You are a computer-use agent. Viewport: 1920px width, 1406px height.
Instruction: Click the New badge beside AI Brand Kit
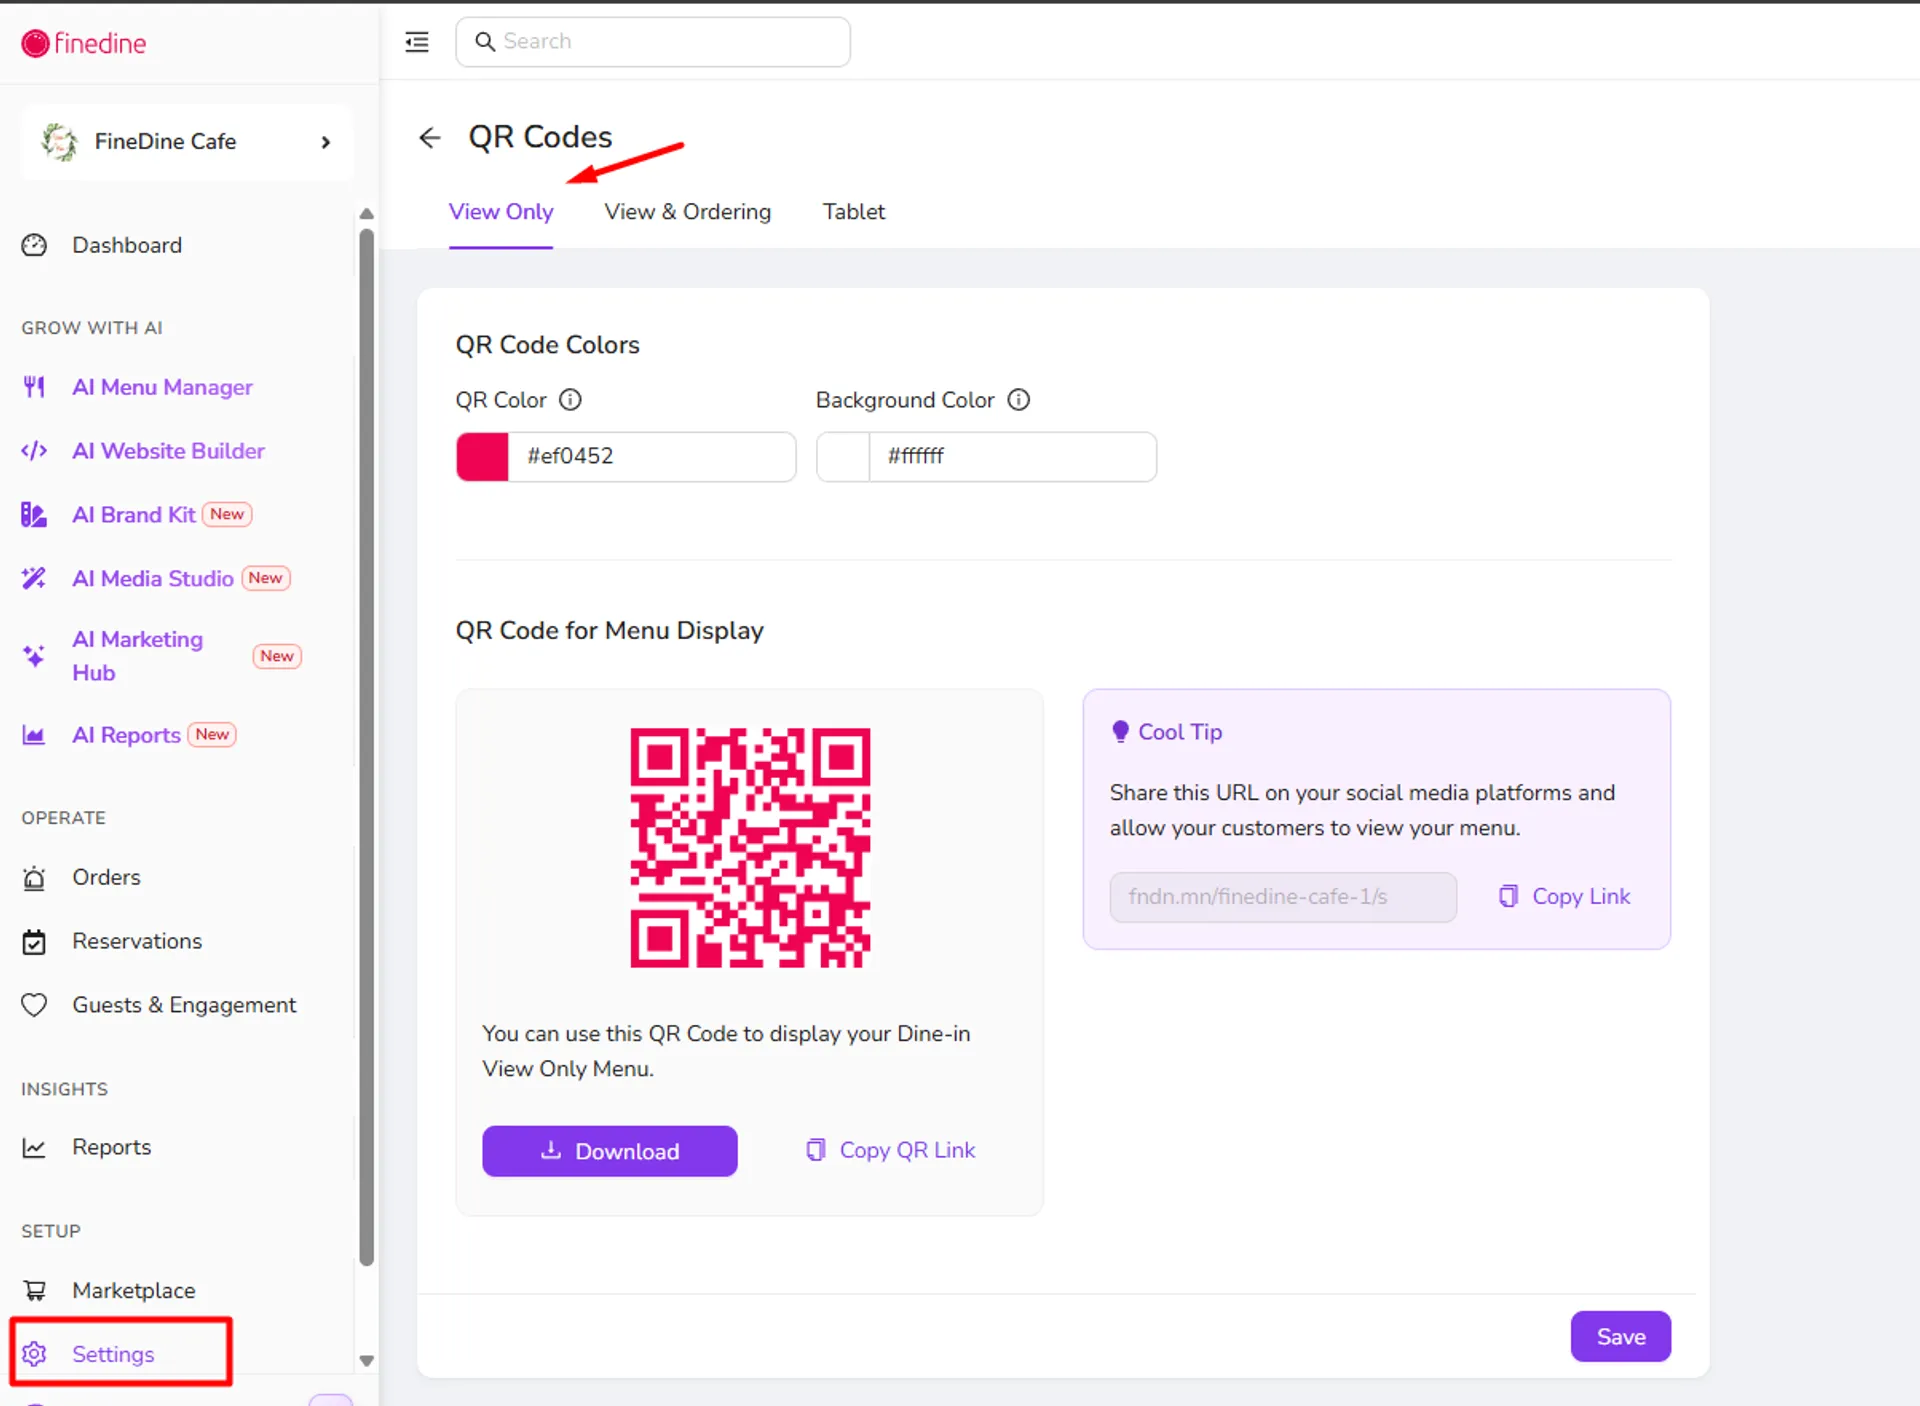[x=227, y=514]
